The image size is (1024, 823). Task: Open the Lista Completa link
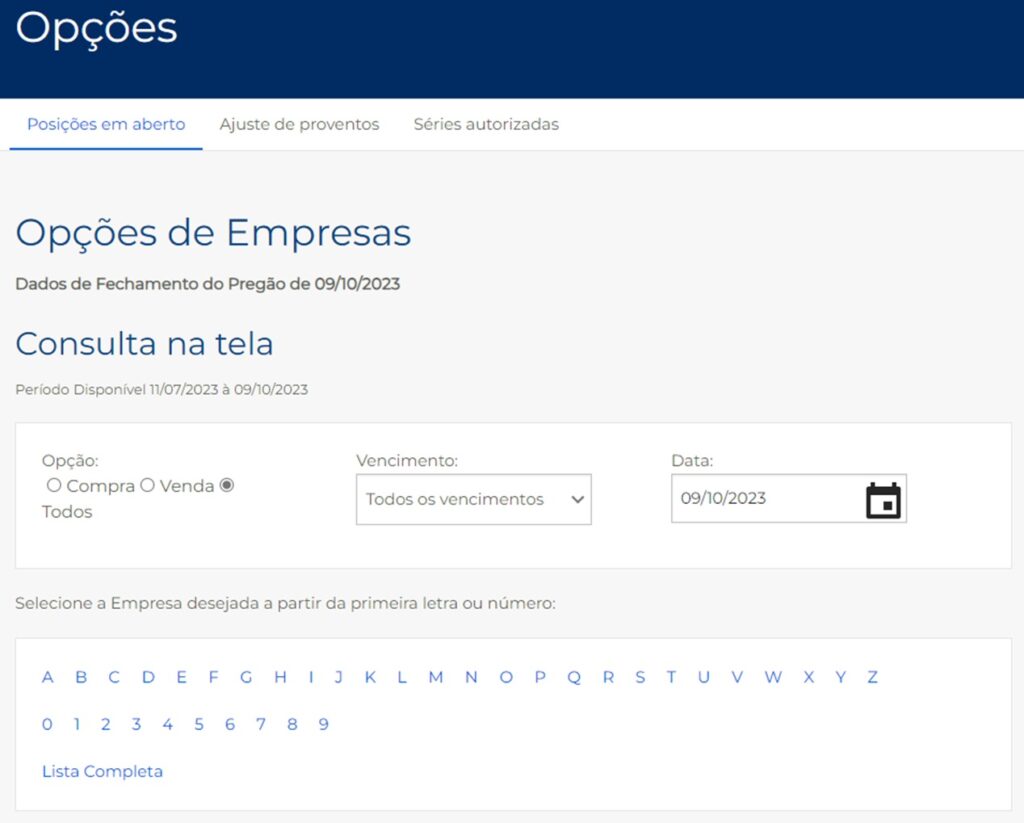pyautogui.click(x=102, y=771)
